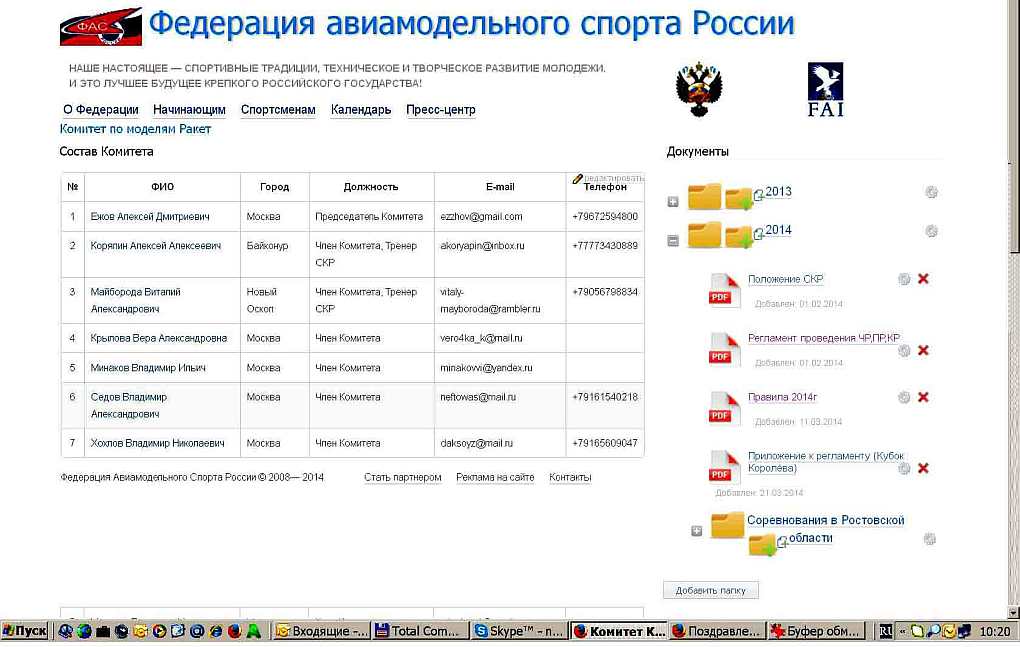Collapse the 2014 documents folder

(x=673, y=240)
